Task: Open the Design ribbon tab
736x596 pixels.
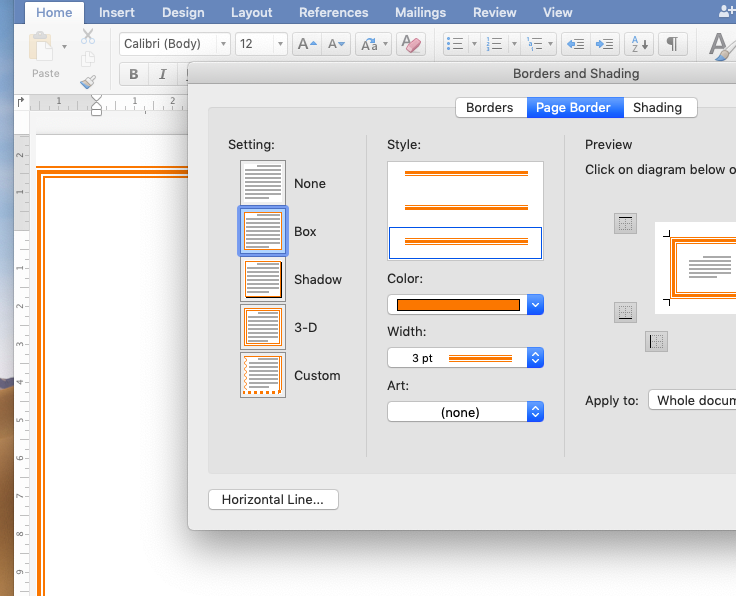Action: [183, 13]
